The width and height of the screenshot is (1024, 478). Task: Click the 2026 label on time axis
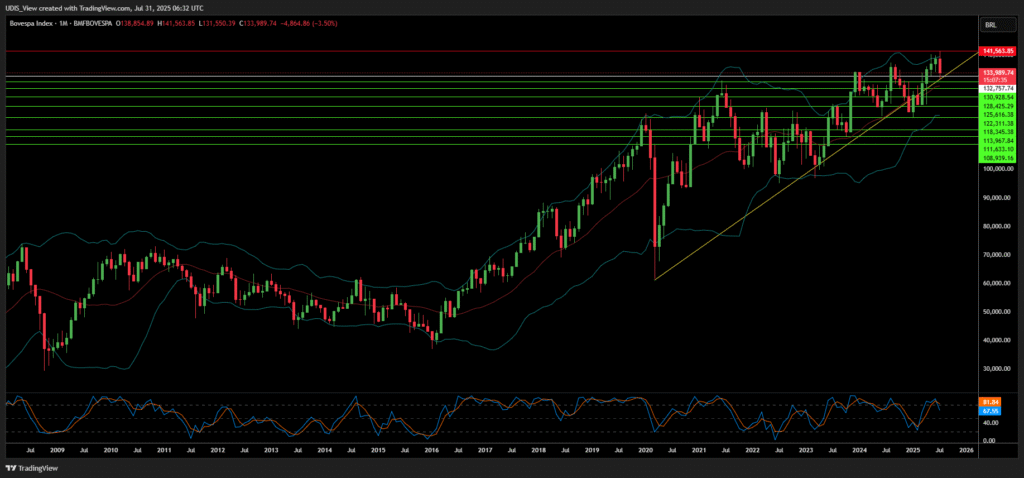(x=965, y=451)
